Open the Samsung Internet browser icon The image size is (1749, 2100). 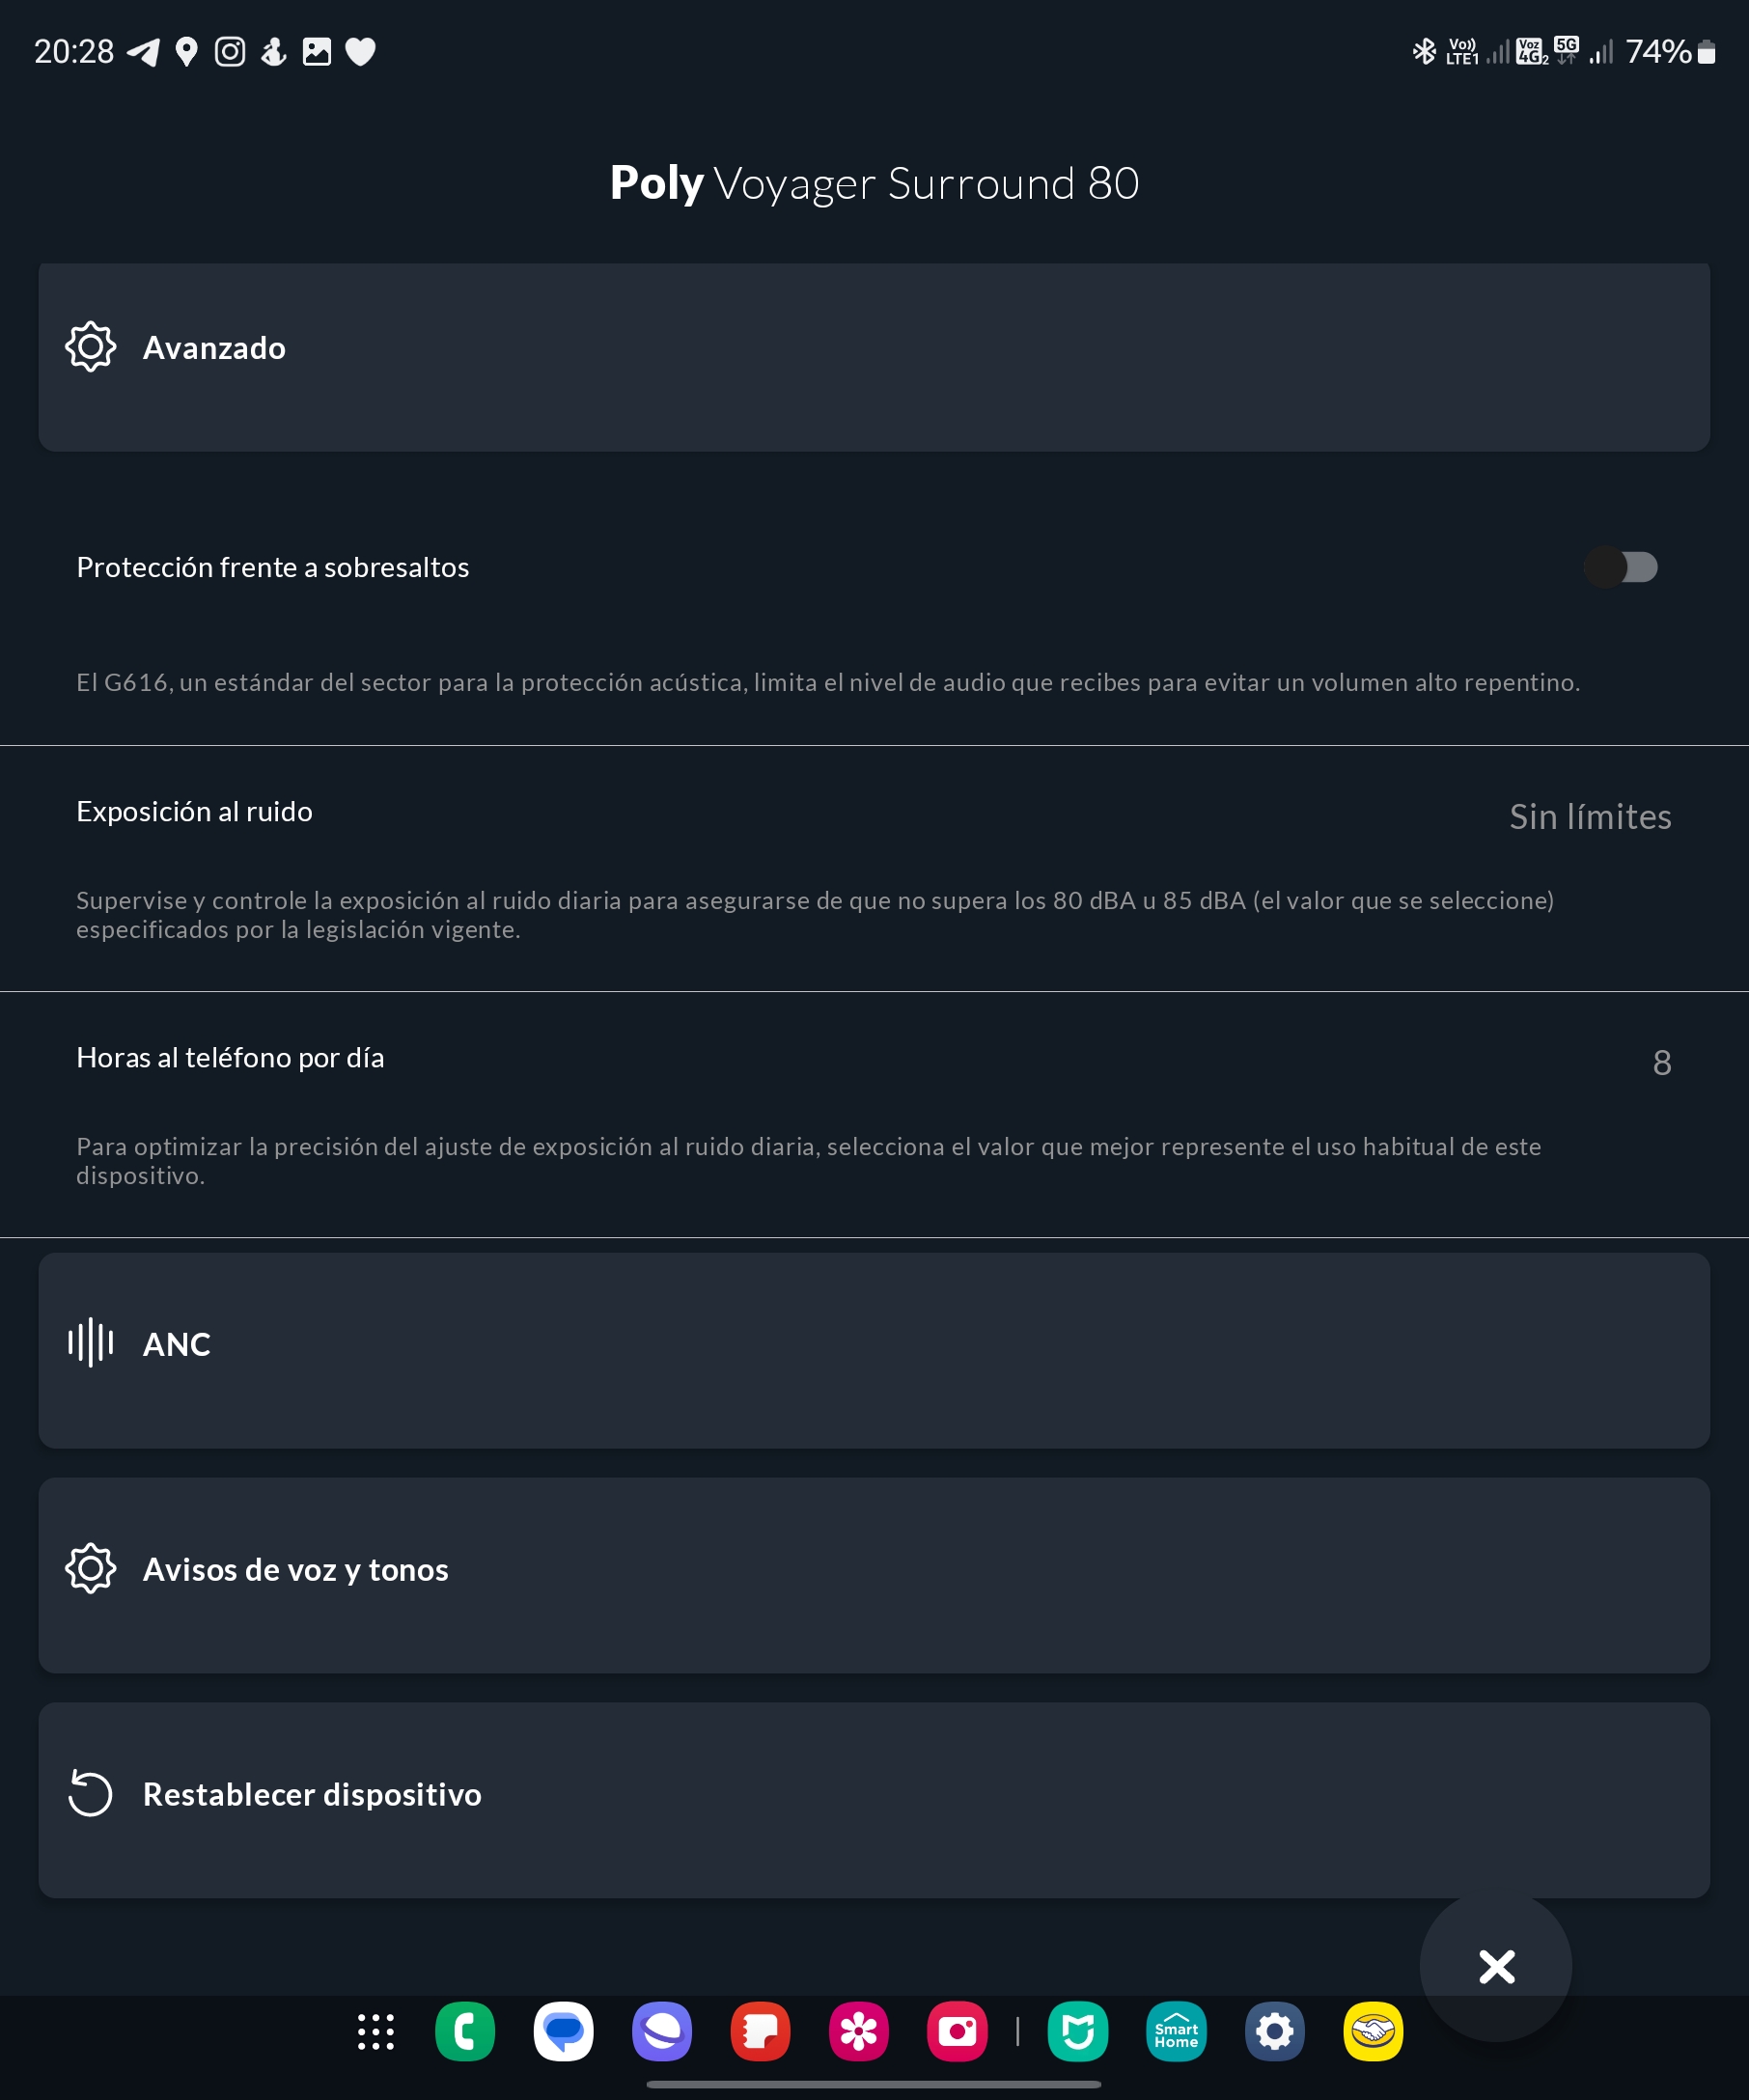[662, 2032]
